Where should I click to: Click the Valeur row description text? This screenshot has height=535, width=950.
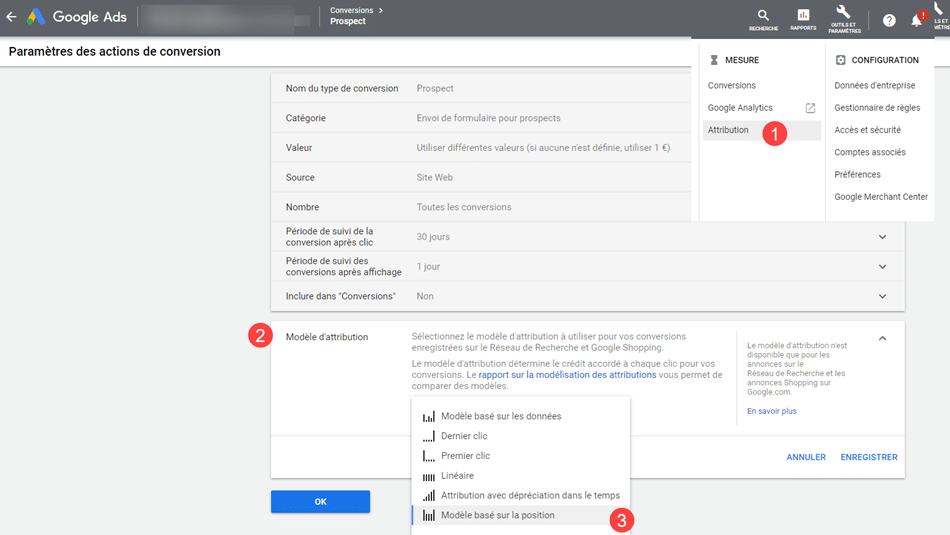(543, 148)
